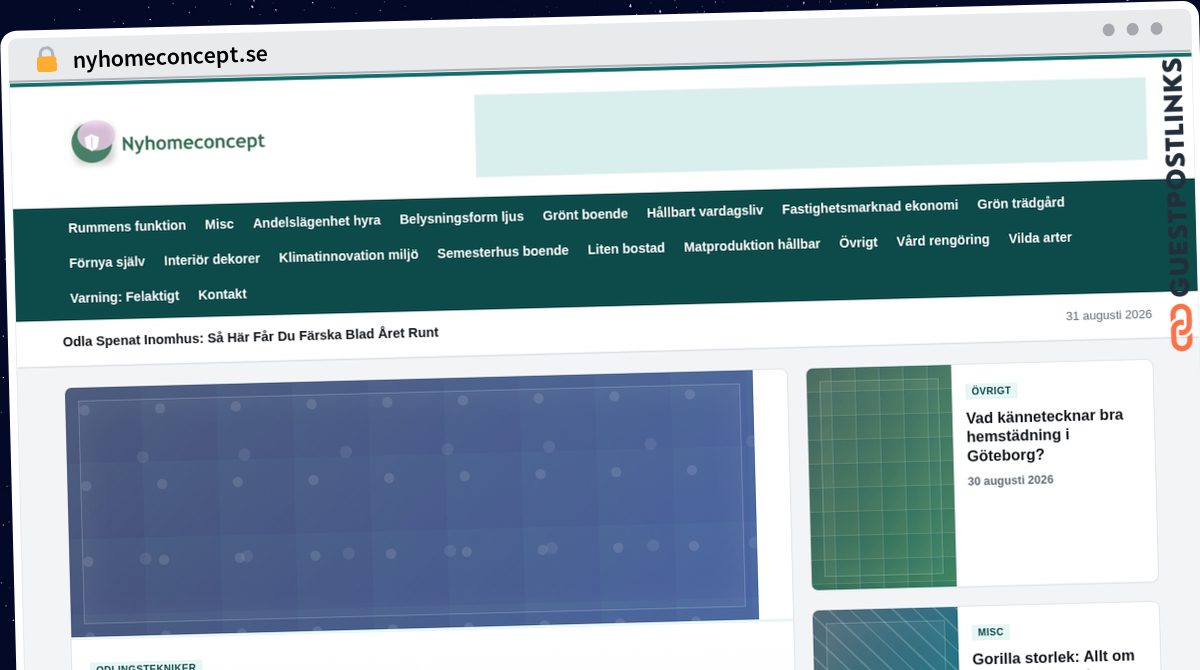The width and height of the screenshot is (1200, 670).
Task: Navigate to Hållbart vardagsliv
Action: pos(705,211)
